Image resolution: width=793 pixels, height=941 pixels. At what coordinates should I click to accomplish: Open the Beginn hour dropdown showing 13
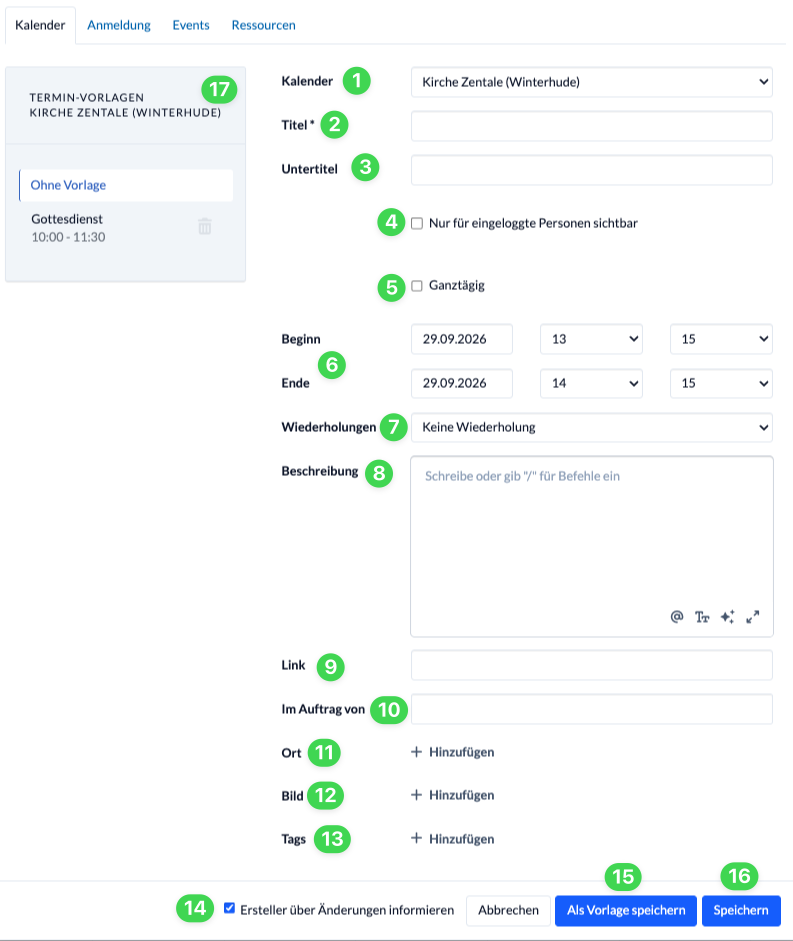[x=591, y=339]
